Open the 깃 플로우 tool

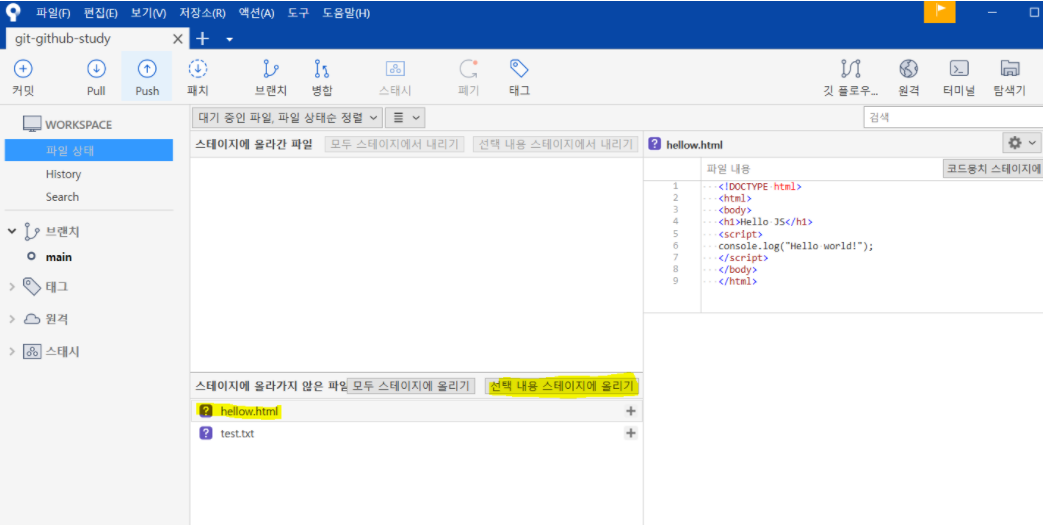(851, 69)
